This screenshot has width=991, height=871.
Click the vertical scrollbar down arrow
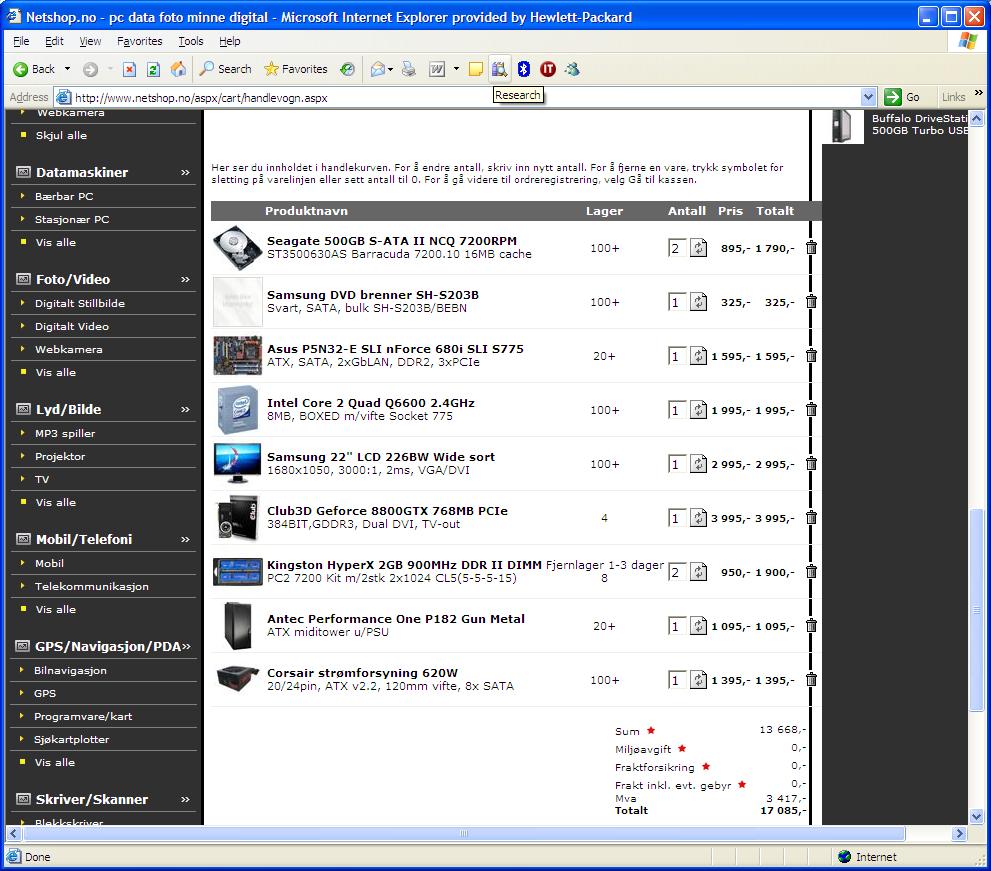pos(976,817)
